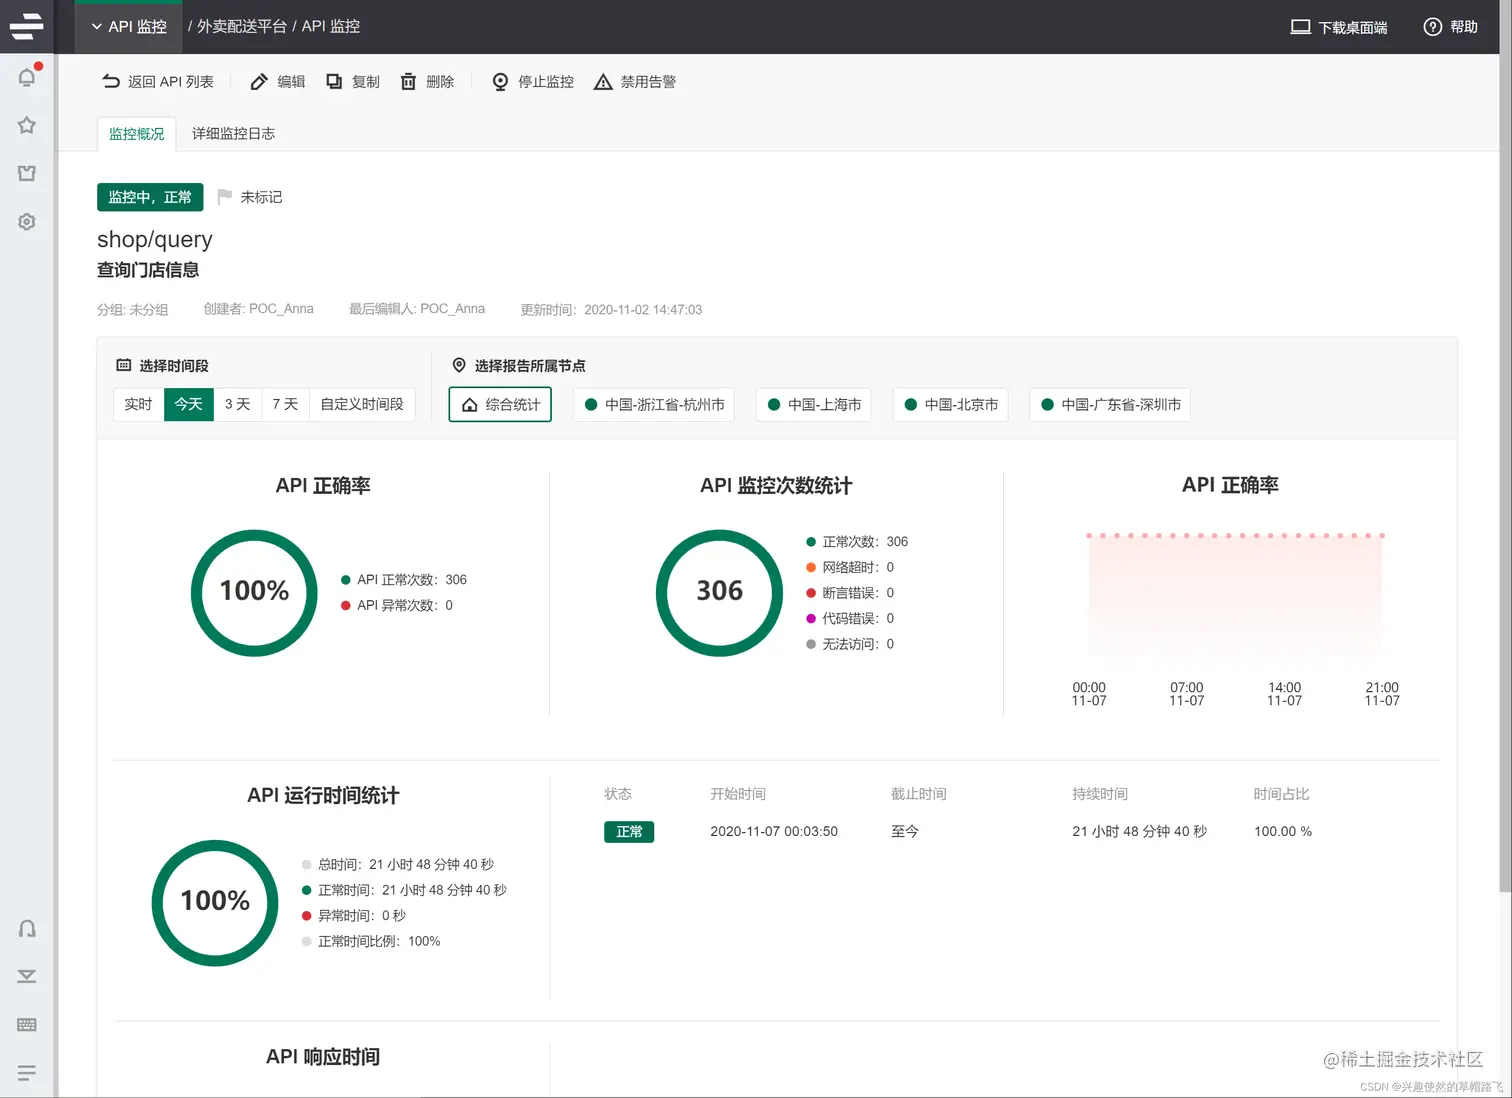Delete the monitor with 删除
The height and width of the screenshot is (1098, 1512).
tap(428, 82)
